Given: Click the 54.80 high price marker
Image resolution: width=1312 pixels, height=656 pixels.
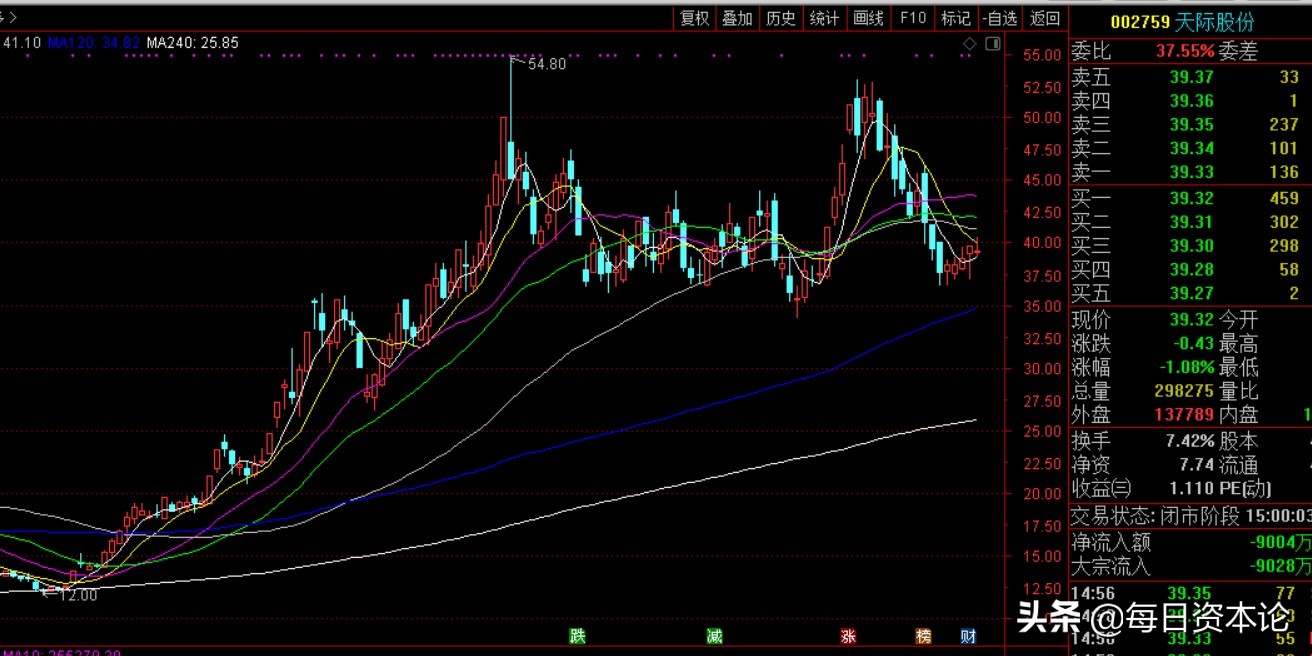Looking at the screenshot, I should [x=545, y=64].
